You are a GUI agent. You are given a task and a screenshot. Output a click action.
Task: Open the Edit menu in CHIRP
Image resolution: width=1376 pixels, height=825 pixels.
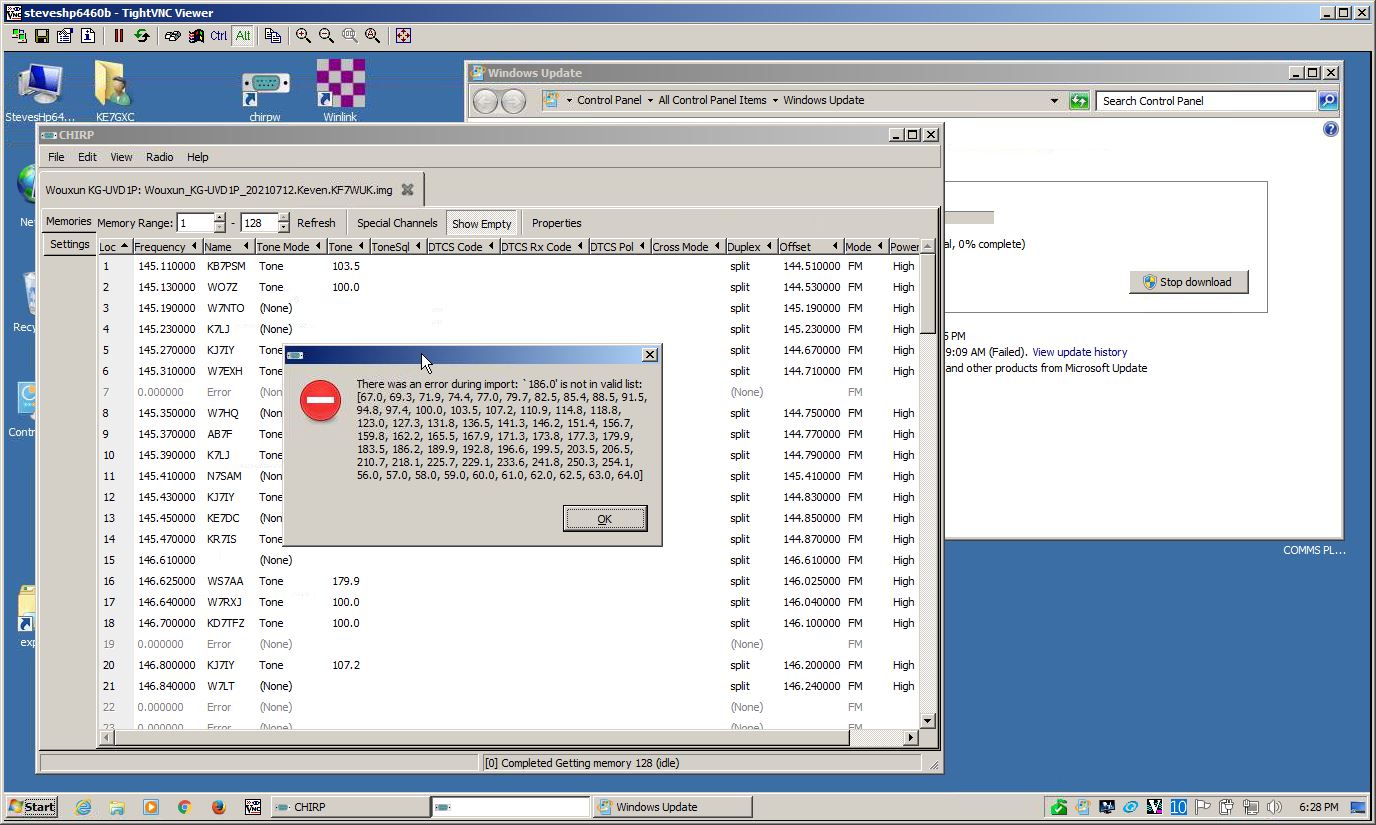coord(88,157)
